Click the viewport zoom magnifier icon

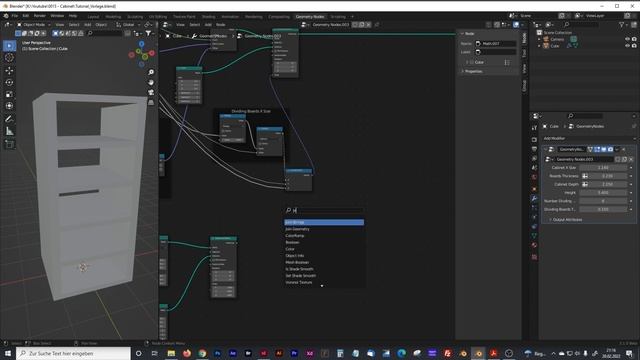[x=151, y=72]
